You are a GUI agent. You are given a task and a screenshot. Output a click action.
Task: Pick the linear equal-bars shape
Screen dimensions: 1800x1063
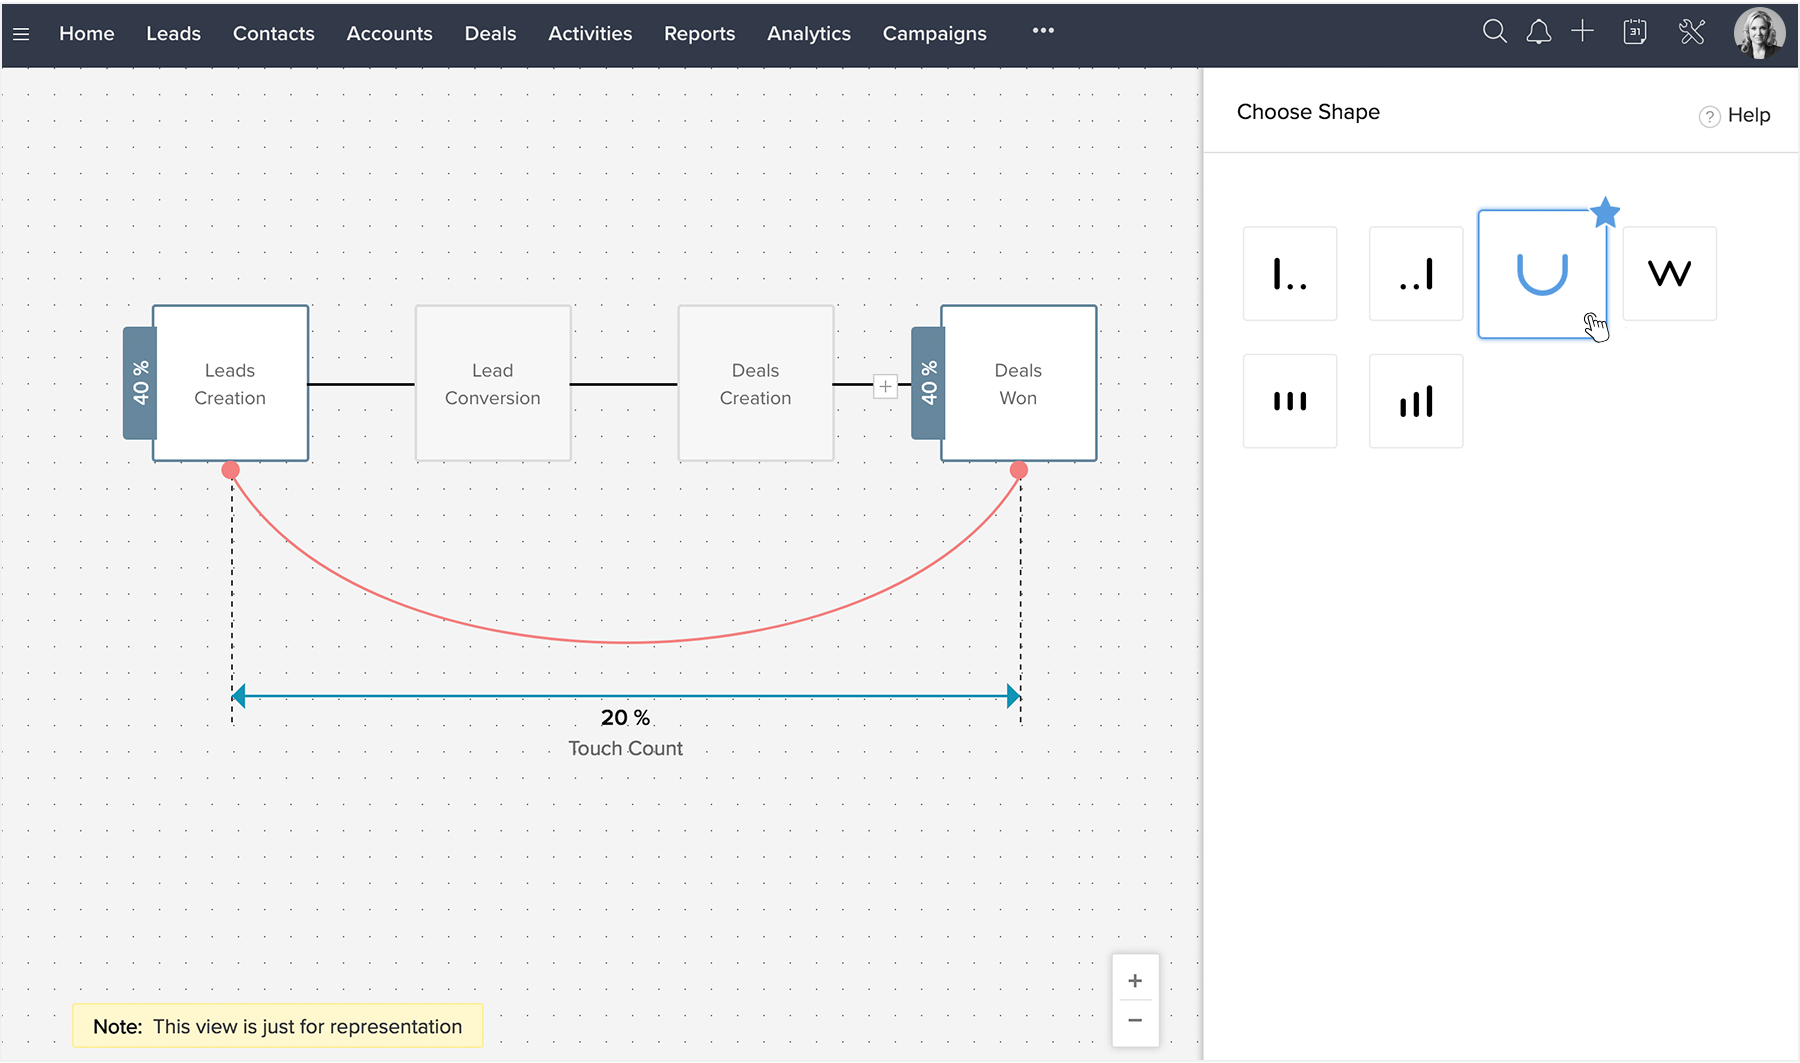pyautogui.click(x=1289, y=401)
